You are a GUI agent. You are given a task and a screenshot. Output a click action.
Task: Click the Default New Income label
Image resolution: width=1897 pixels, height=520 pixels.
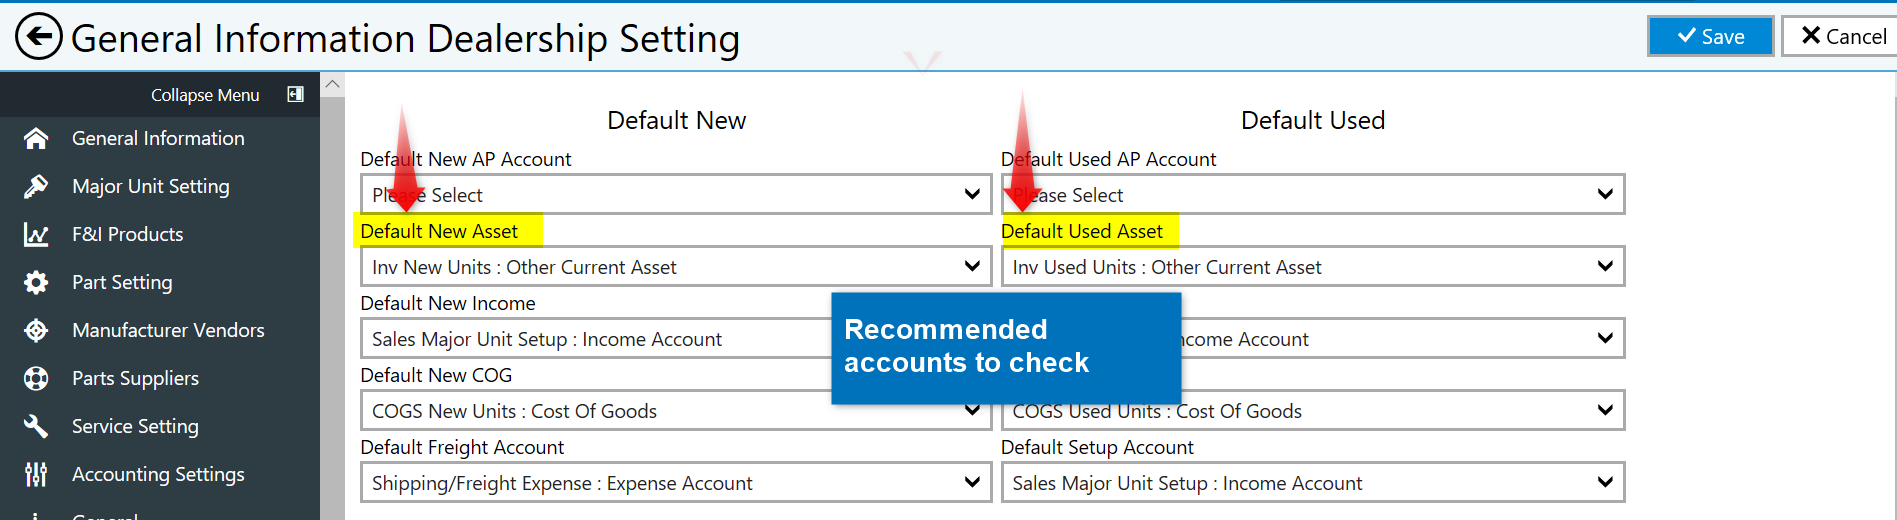(448, 303)
